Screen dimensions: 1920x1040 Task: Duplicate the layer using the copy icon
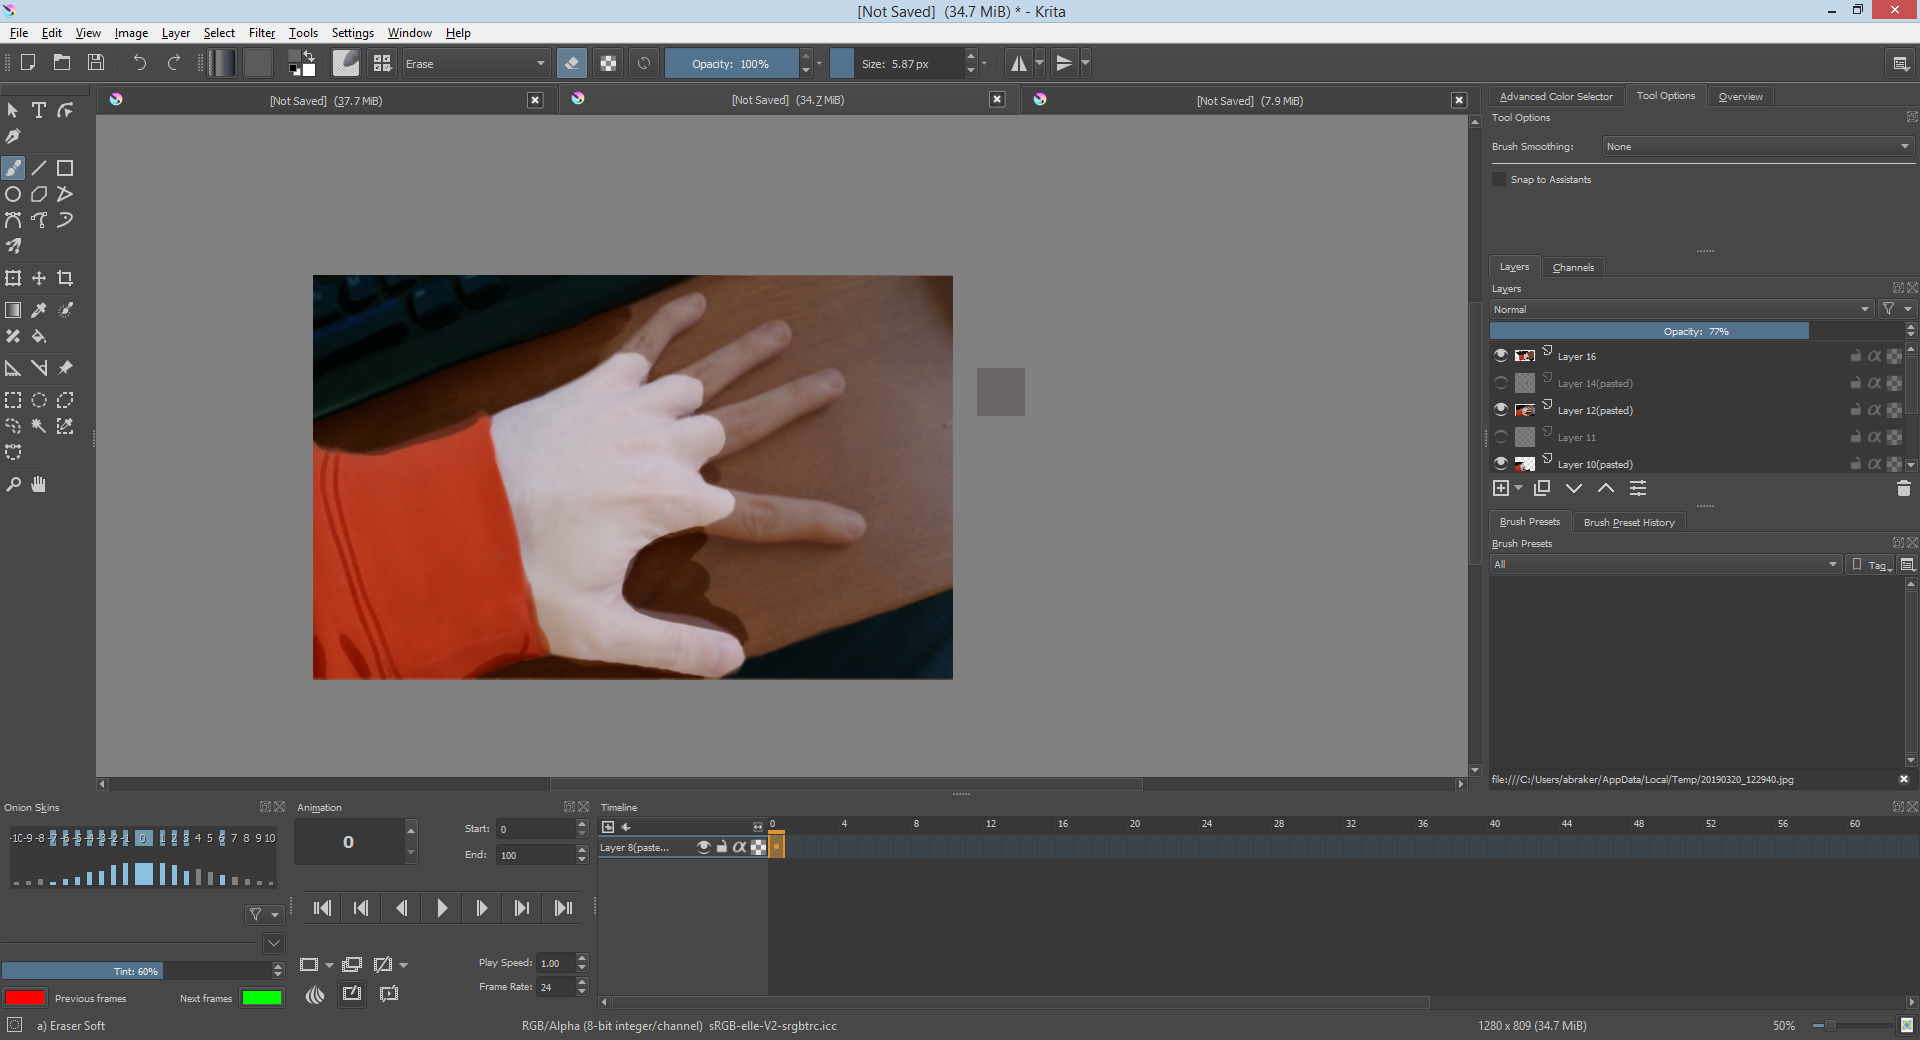click(1542, 488)
